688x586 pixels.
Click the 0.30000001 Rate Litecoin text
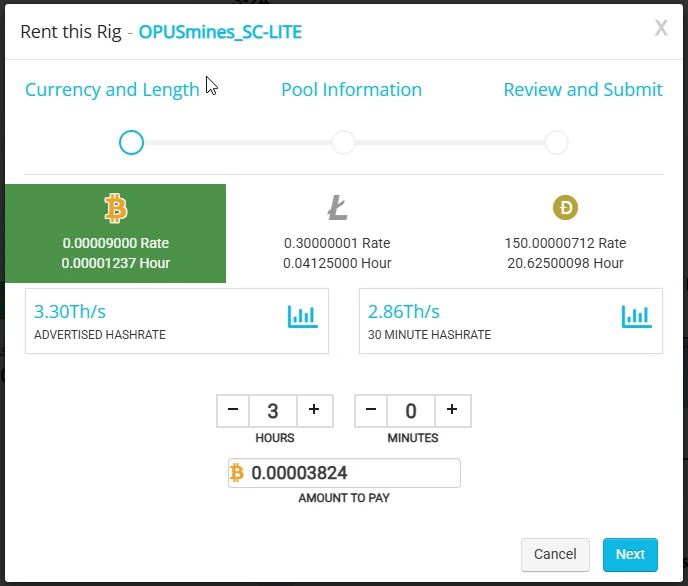click(x=337, y=243)
